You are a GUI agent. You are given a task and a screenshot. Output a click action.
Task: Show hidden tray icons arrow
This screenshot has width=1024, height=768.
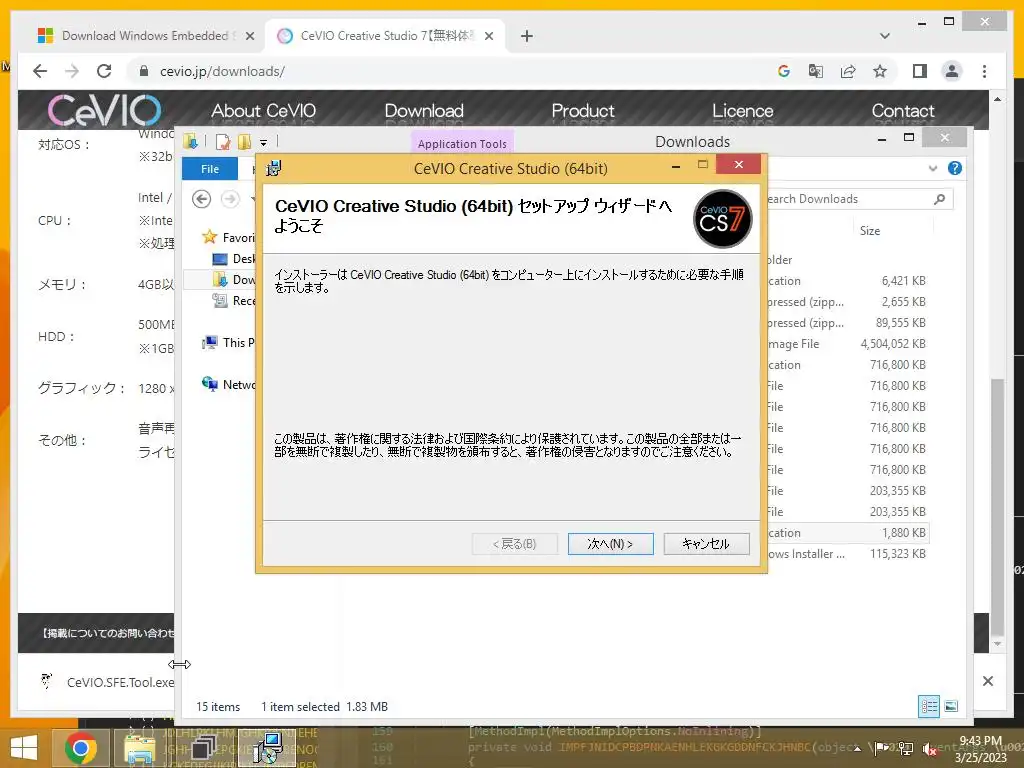point(857,749)
